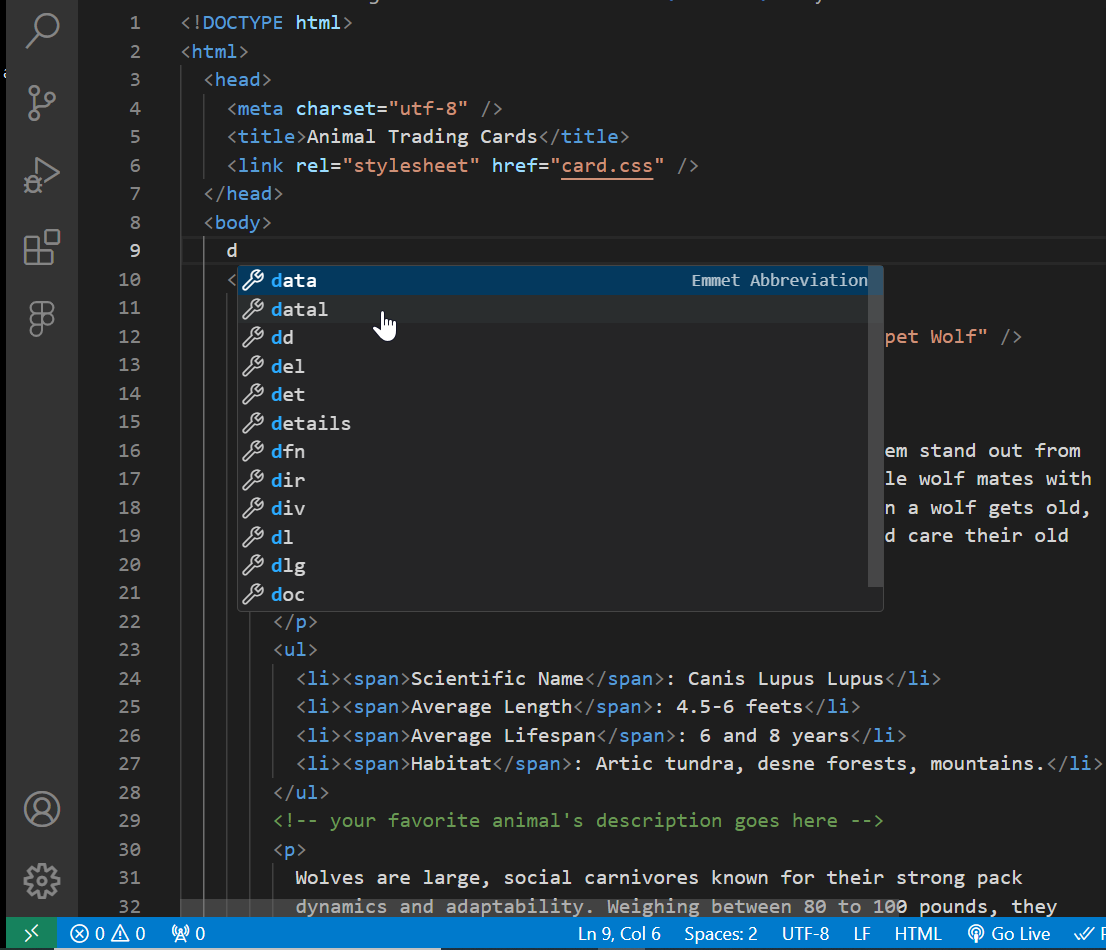Click the 'Animal Trading Cards' title text
This screenshot has width=1106, height=950.
pos(422,137)
